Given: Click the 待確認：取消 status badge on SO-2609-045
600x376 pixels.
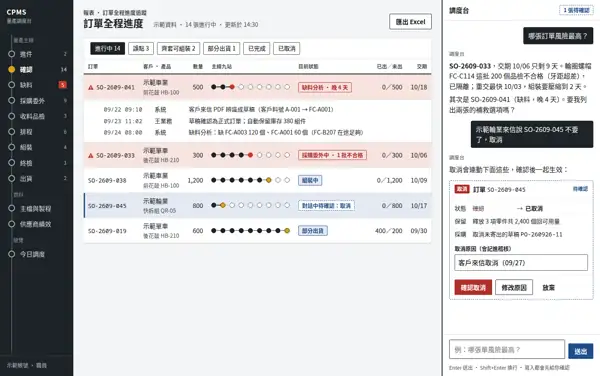Looking at the screenshot, I should pyautogui.click(x=326, y=206).
